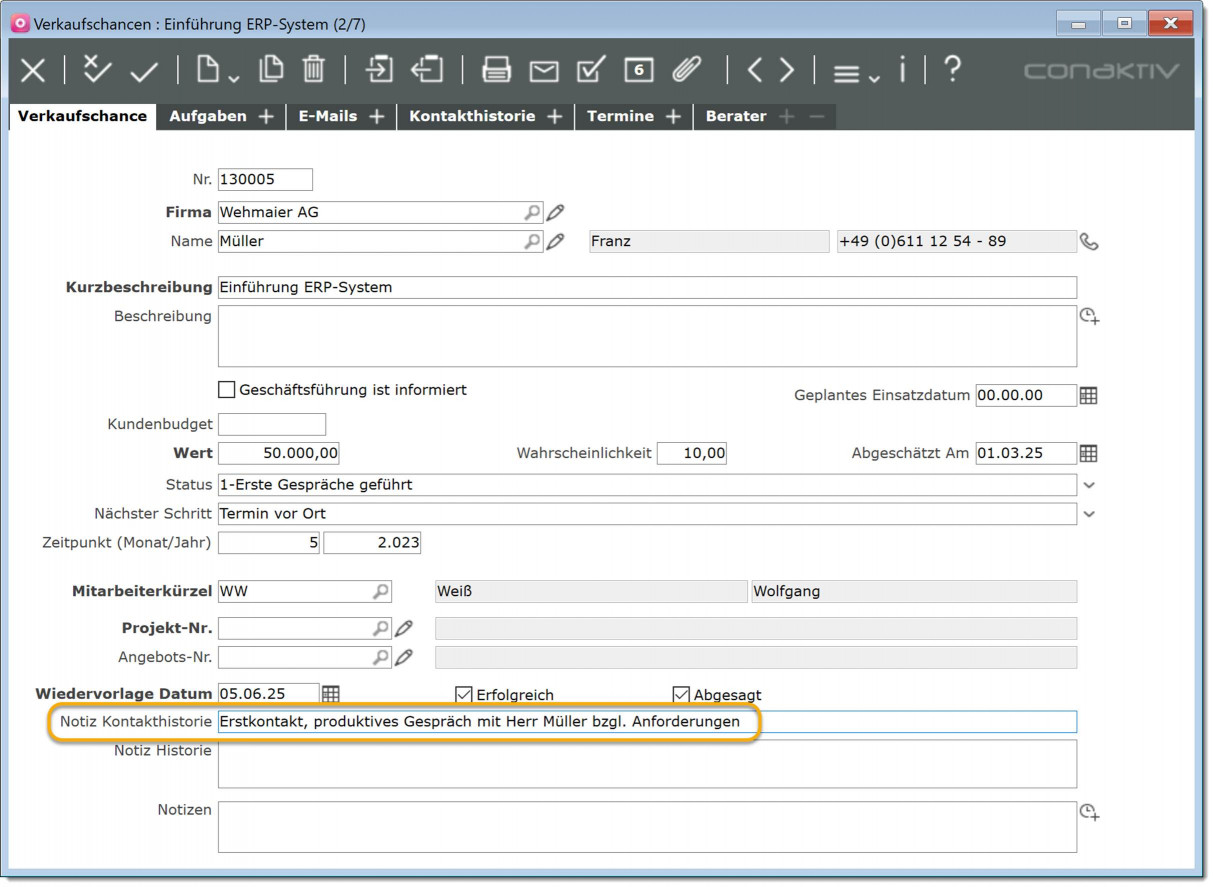Expand the Nächster Schritt dropdown
Image resolution: width=1213 pixels, height=887 pixels.
tap(1090, 514)
